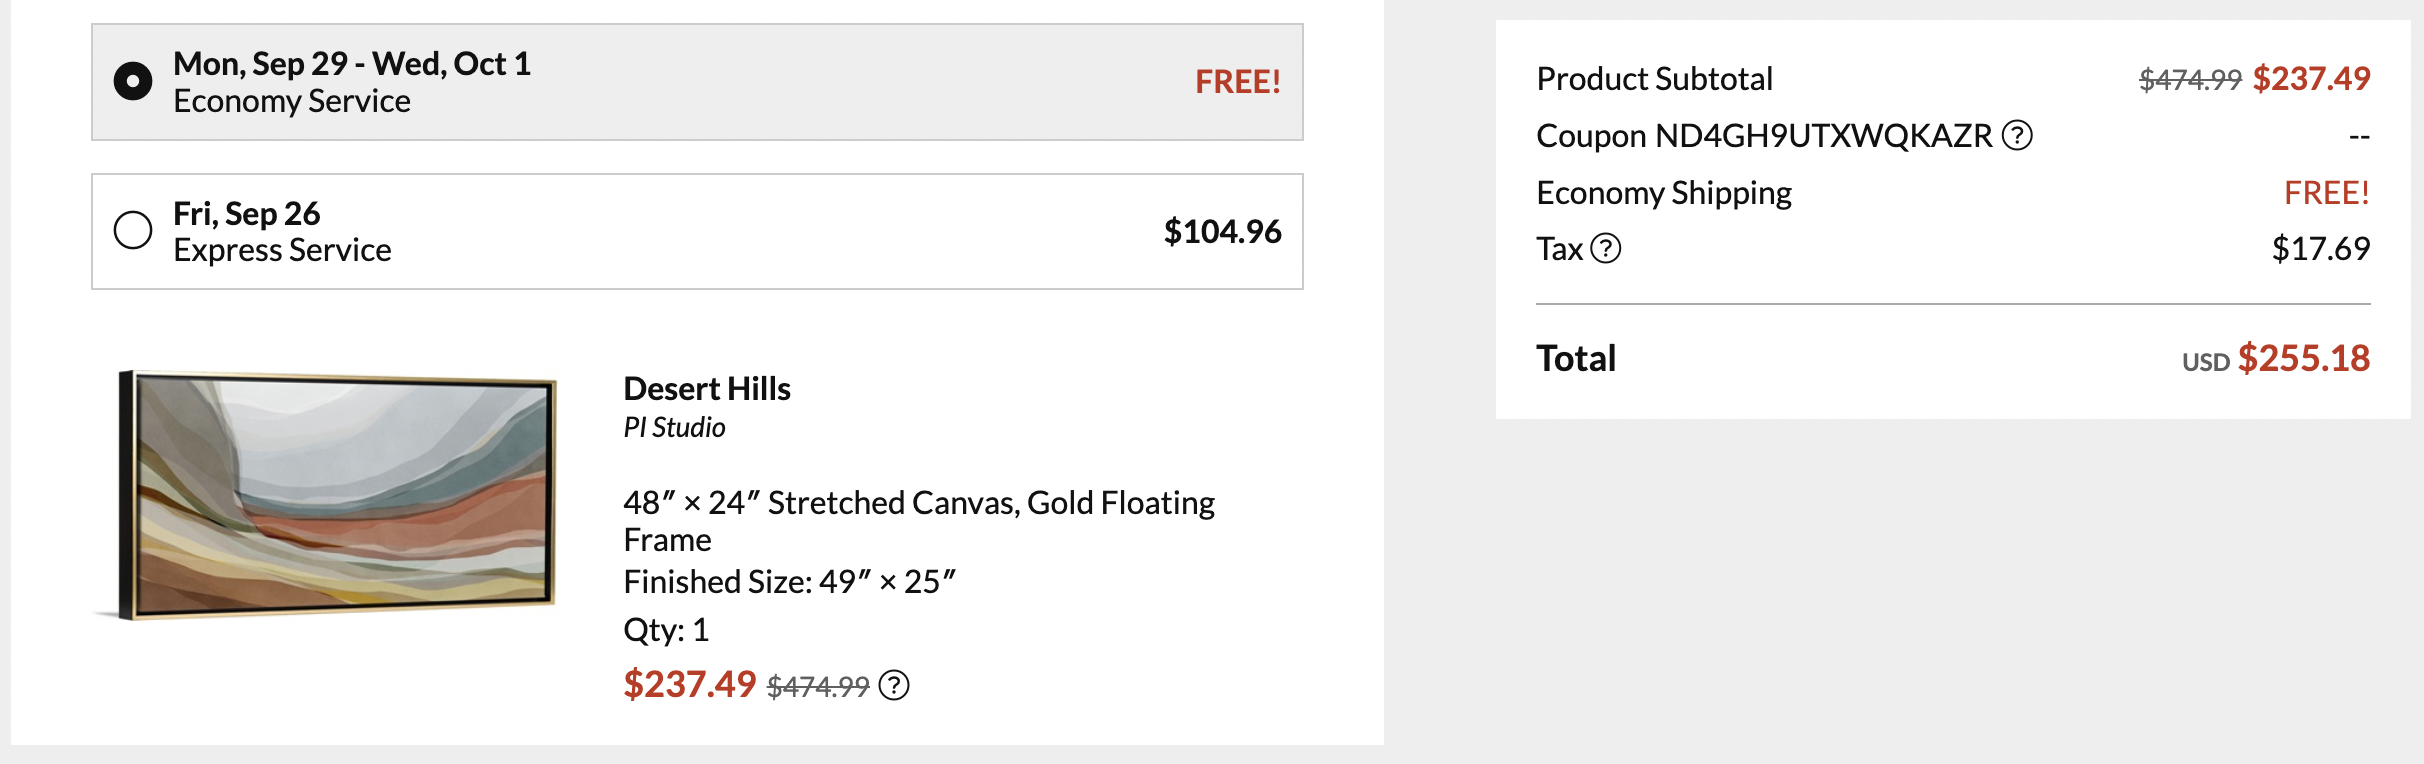Click the $17.69 tax amount
Image resolution: width=2424 pixels, height=764 pixels.
pos(2320,248)
